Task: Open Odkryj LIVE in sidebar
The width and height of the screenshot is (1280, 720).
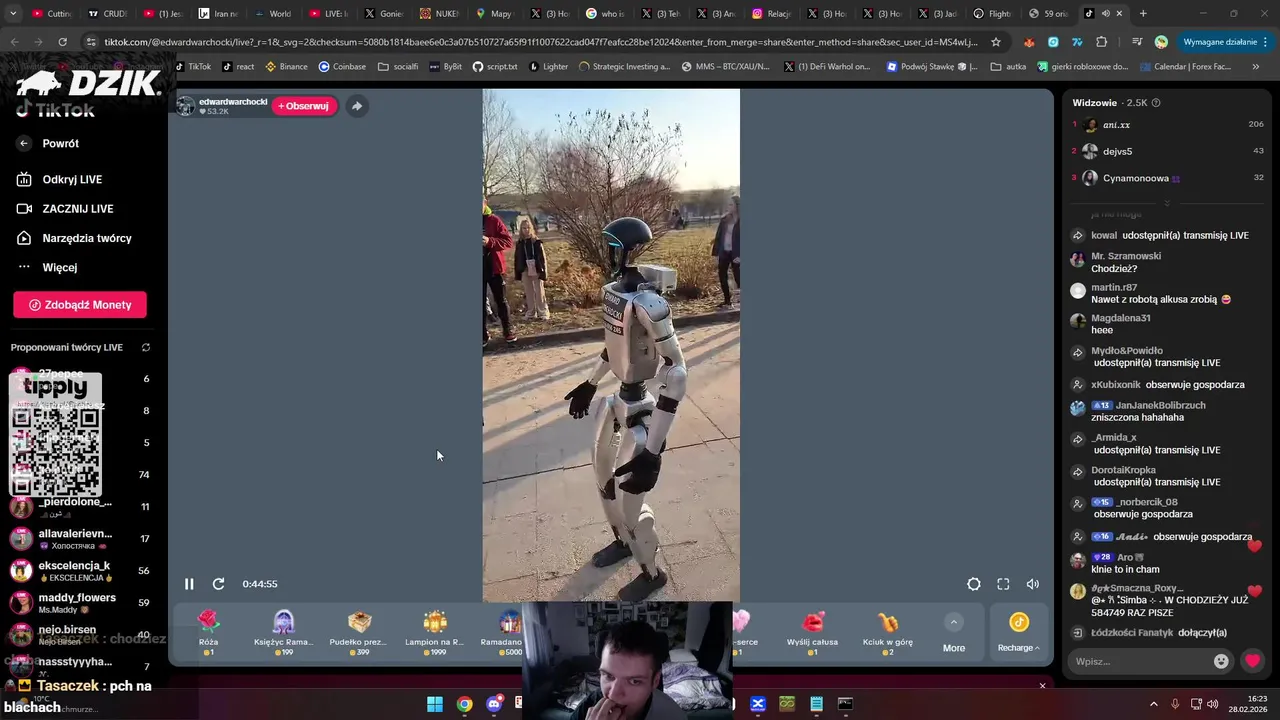Action: (72, 179)
